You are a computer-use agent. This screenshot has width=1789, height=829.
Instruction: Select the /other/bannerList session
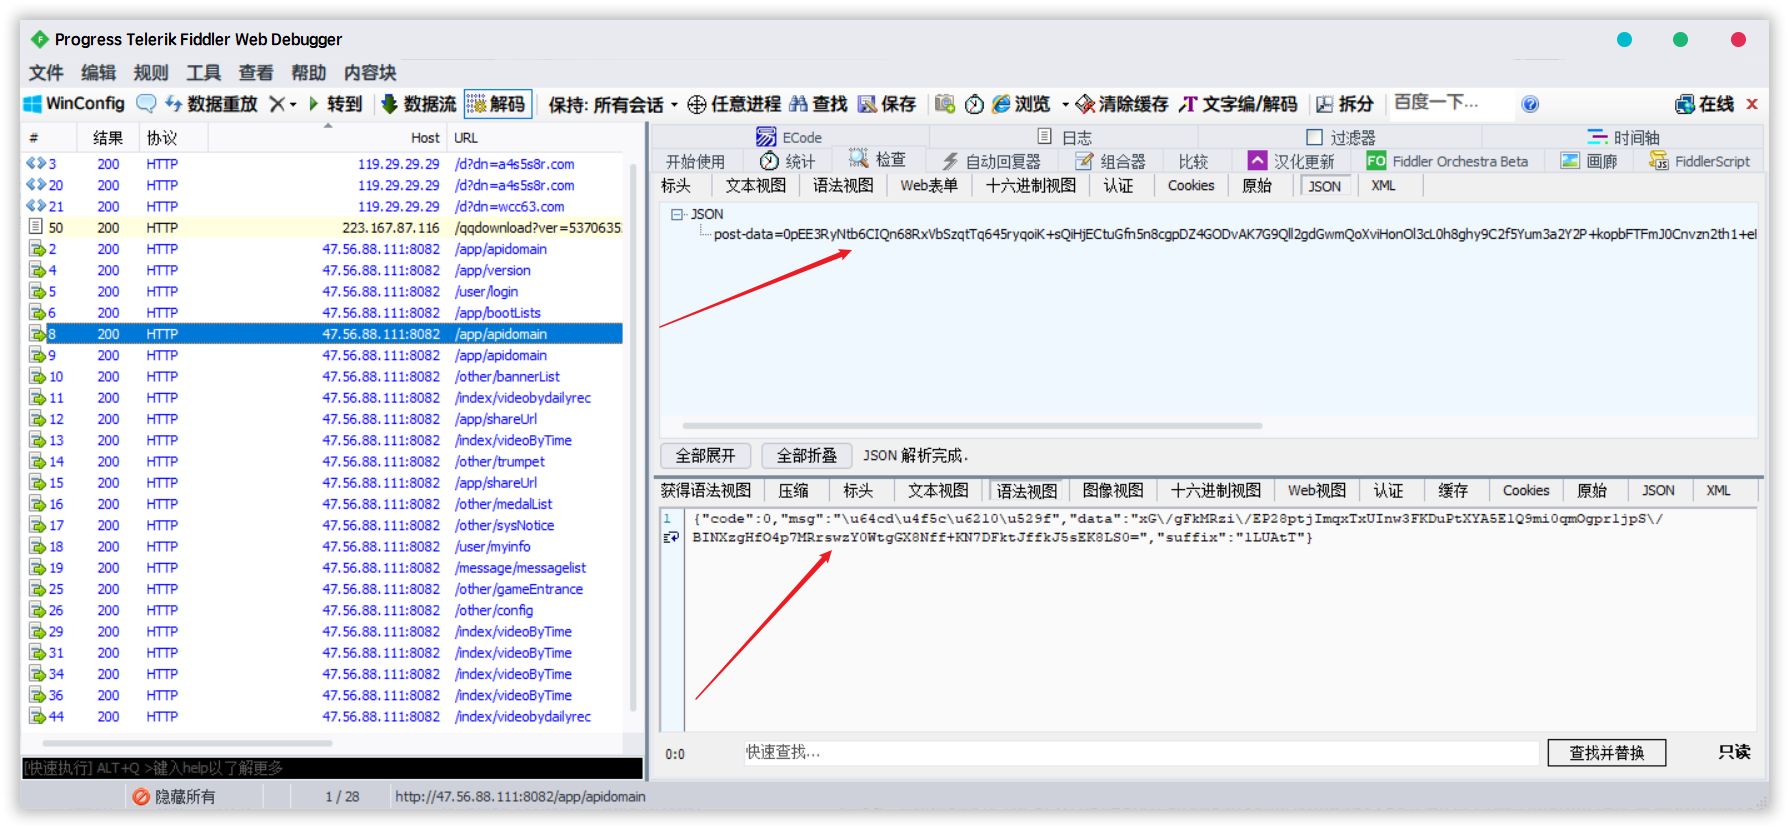[324, 377]
